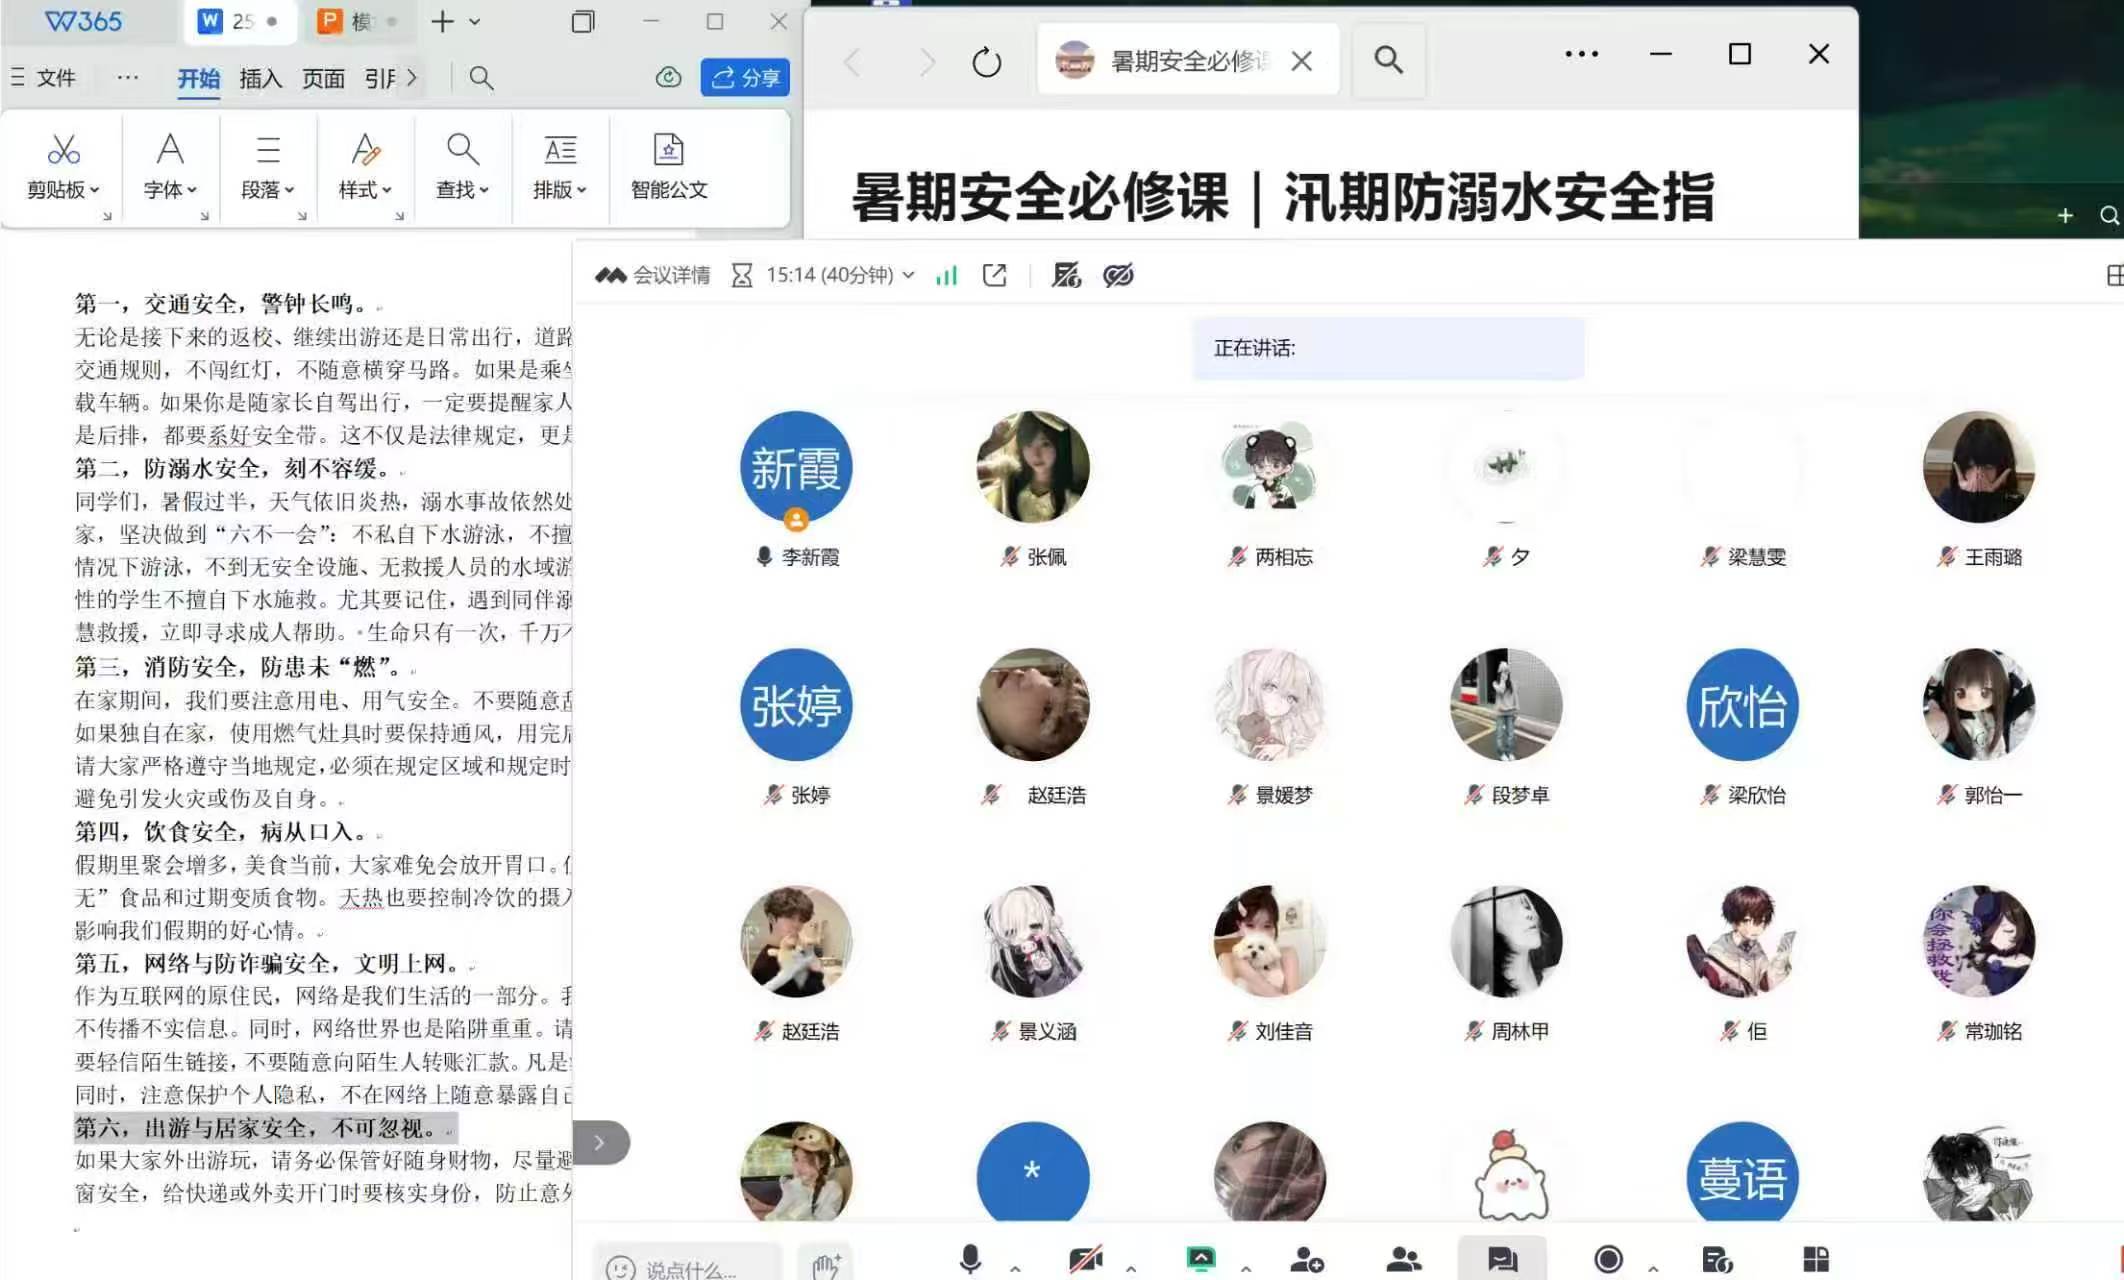Screen dimensions: 2124x1280
Task: Open the 文件 file menu in WPS
Action: pyautogui.click(x=44, y=78)
